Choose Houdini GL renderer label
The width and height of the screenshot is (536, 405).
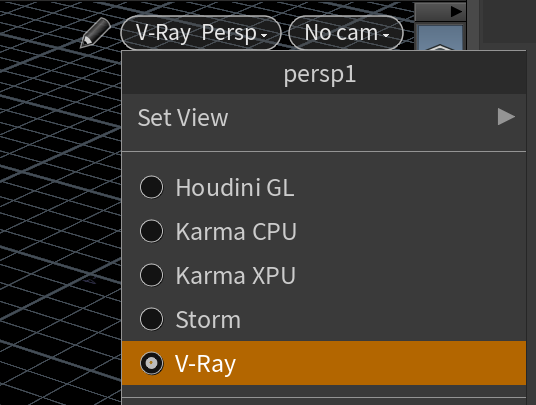point(235,188)
